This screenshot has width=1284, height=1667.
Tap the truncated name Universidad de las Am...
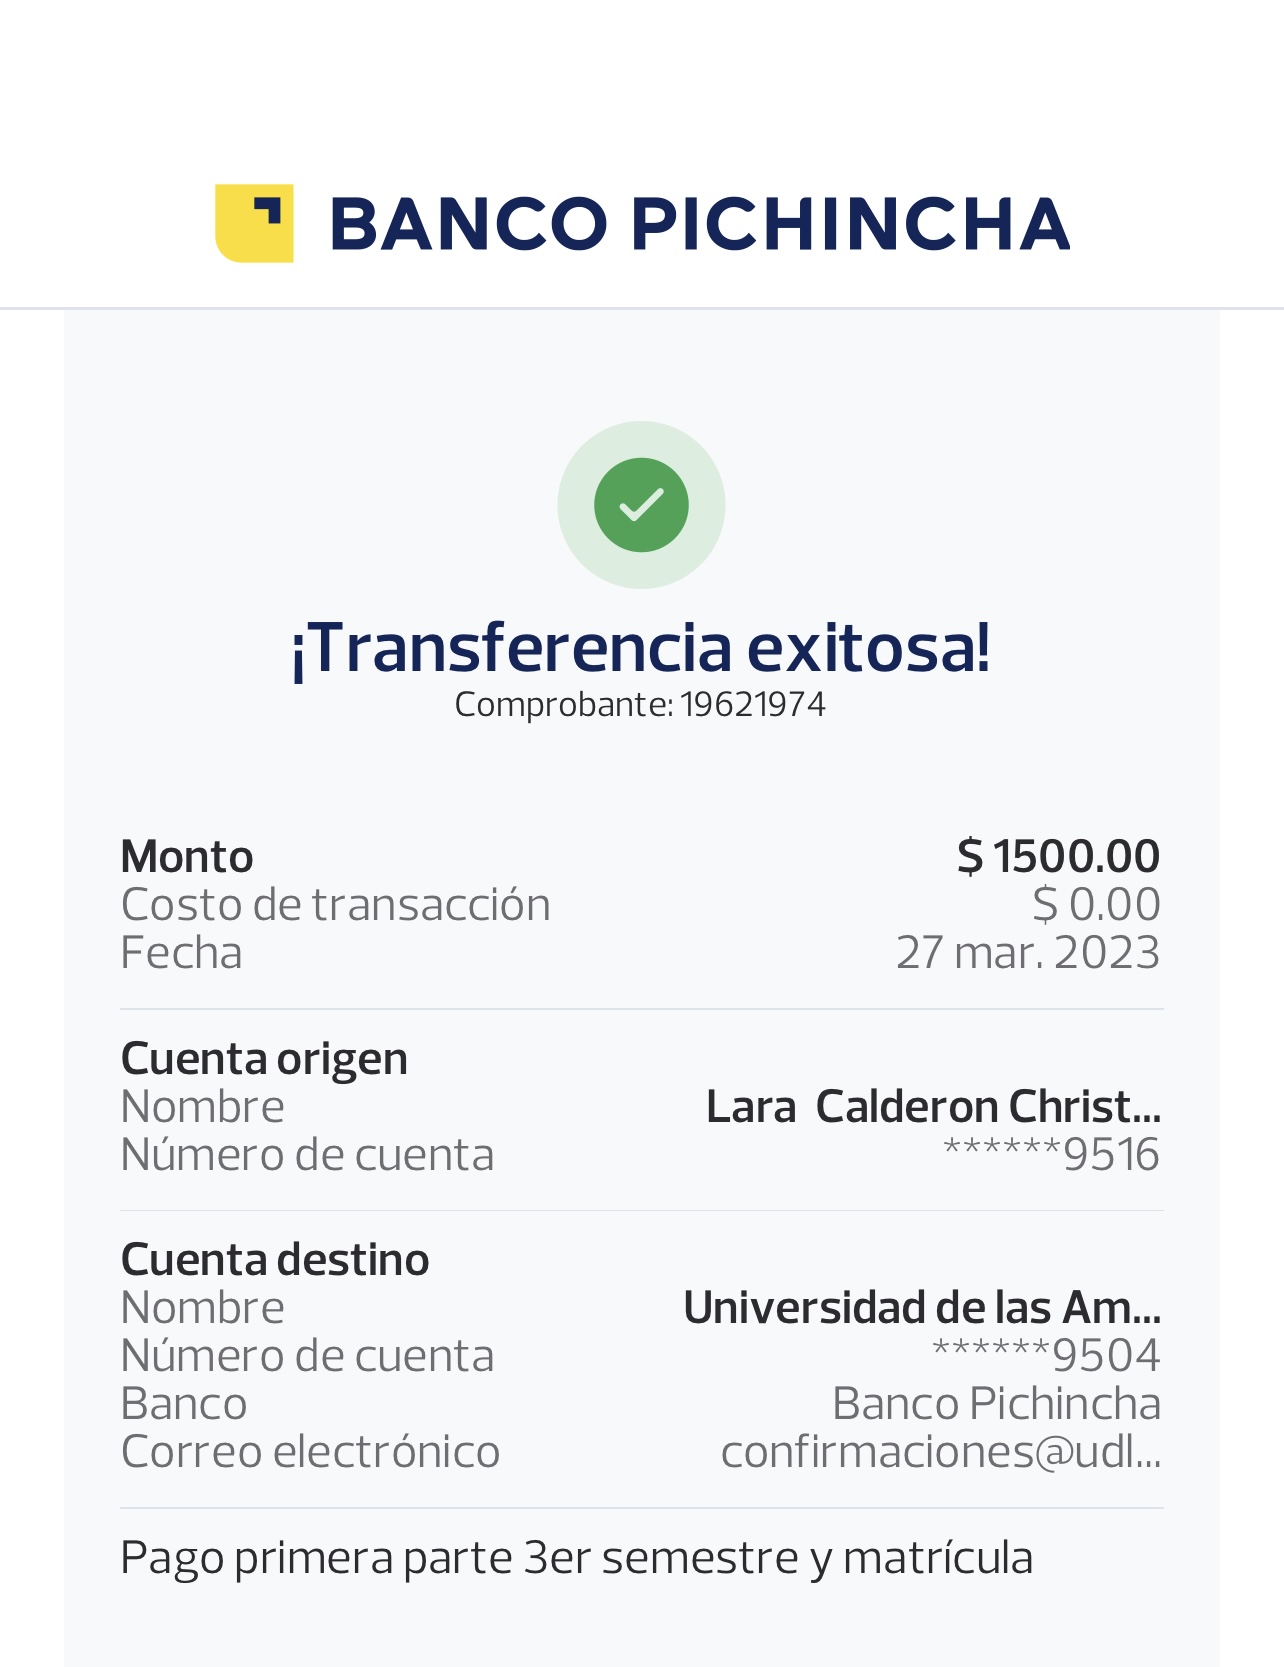(x=921, y=1308)
